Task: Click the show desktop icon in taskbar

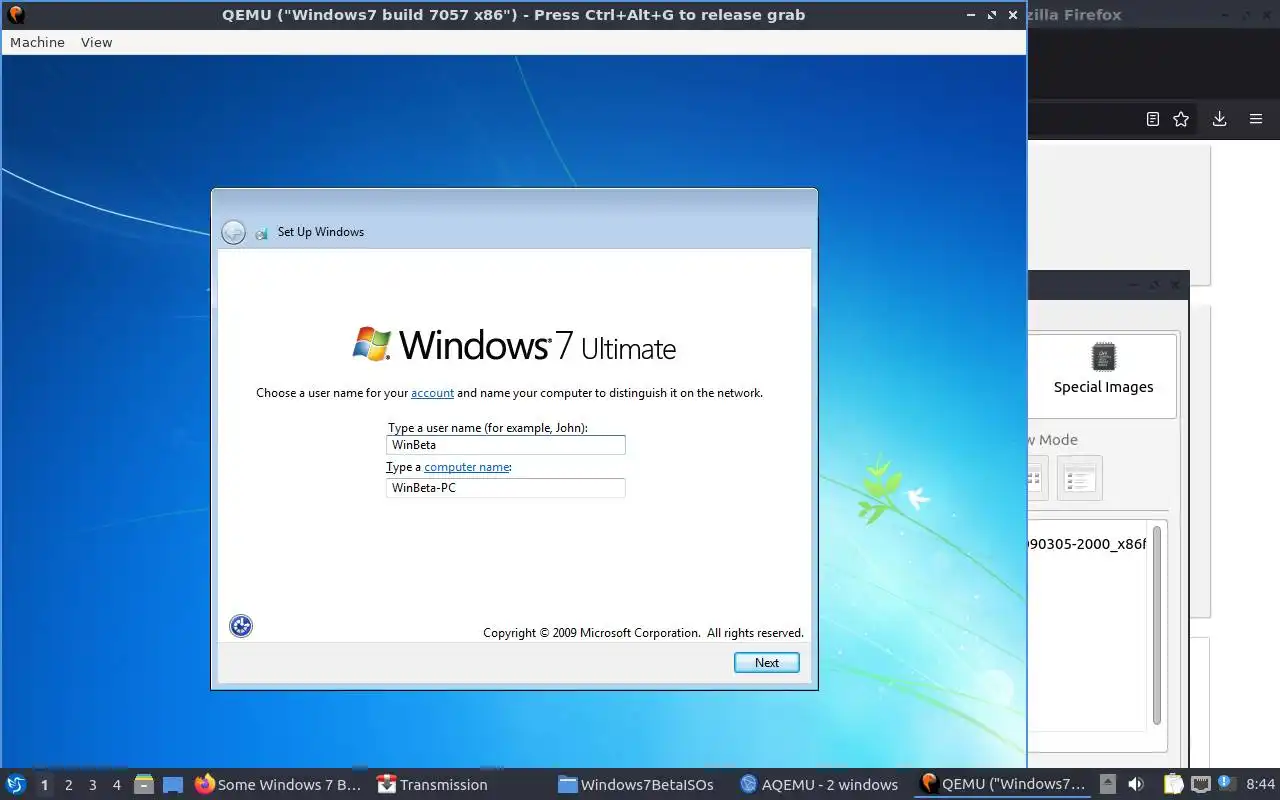Action: pyautogui.click(x=173, y=785)
